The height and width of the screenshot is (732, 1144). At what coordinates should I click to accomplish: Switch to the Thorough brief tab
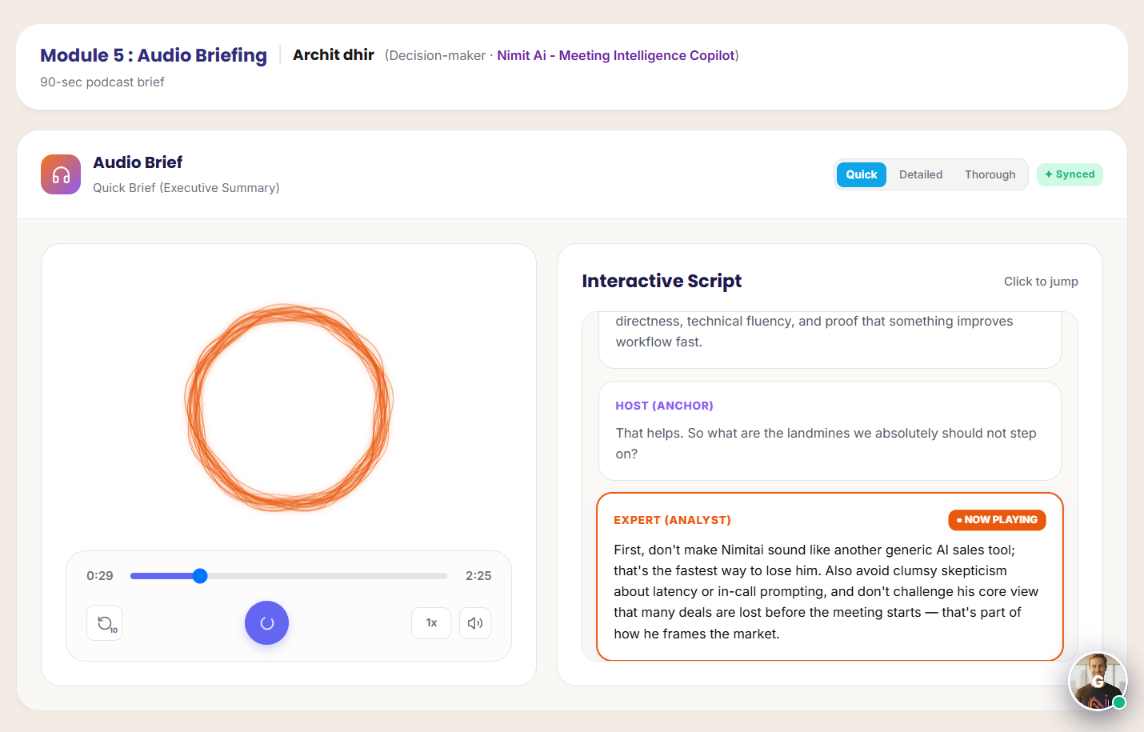[990, 174]
